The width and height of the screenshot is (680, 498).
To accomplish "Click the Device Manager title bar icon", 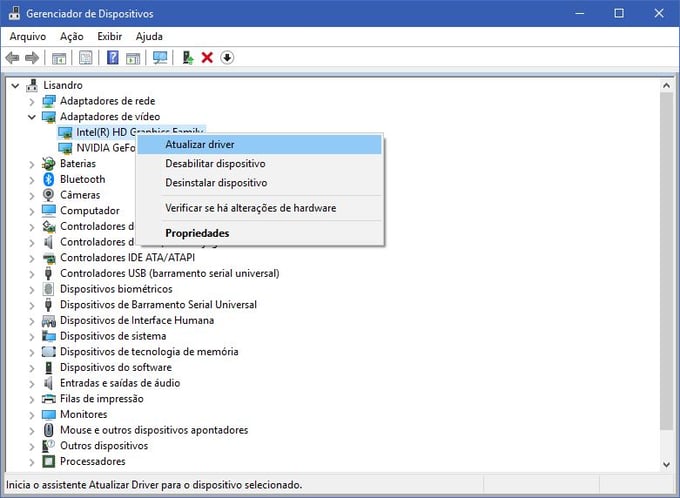I will (x=14, y=13).
